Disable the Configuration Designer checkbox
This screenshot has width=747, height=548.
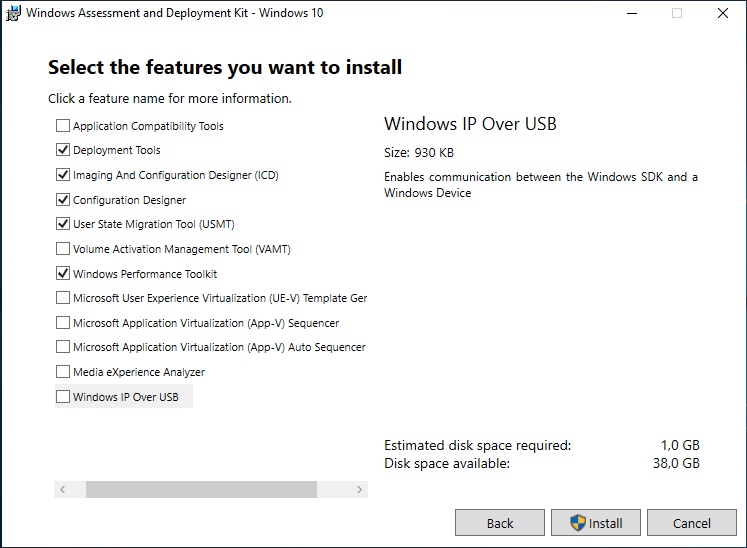pyautogui.click(x=63, y=200)
